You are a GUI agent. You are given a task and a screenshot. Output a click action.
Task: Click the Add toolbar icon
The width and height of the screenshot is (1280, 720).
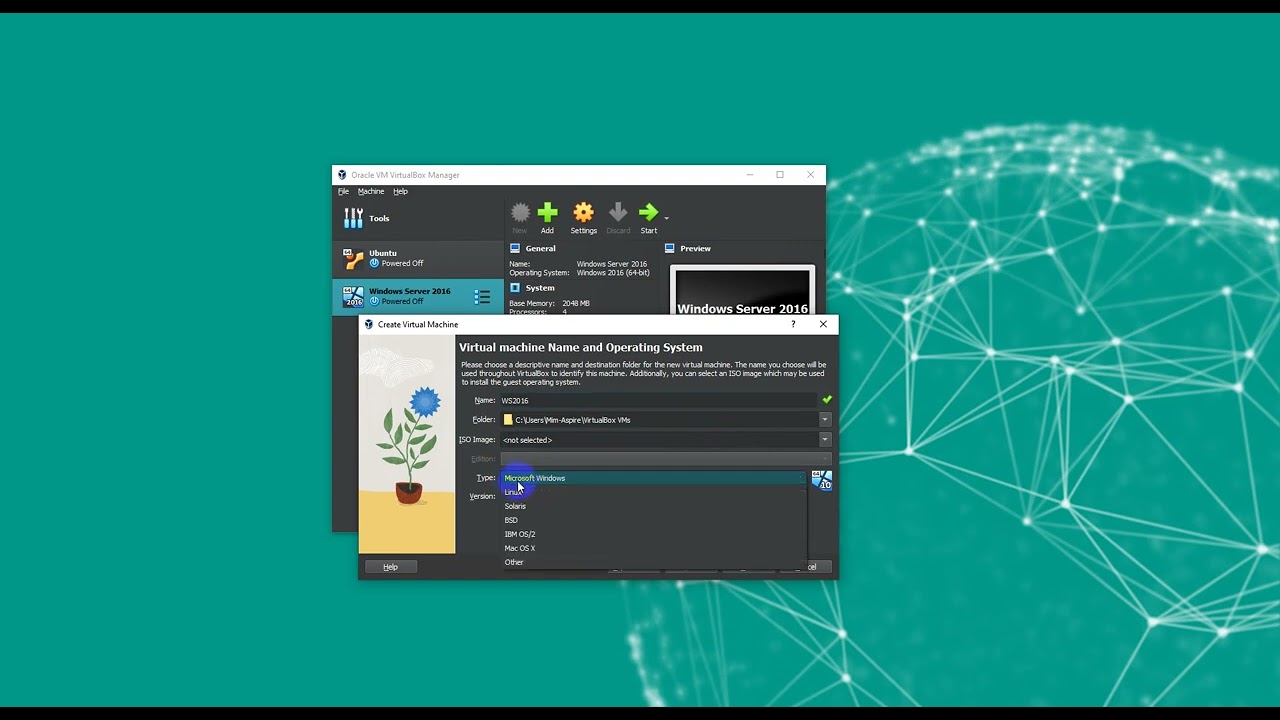(x=547, y=212)
